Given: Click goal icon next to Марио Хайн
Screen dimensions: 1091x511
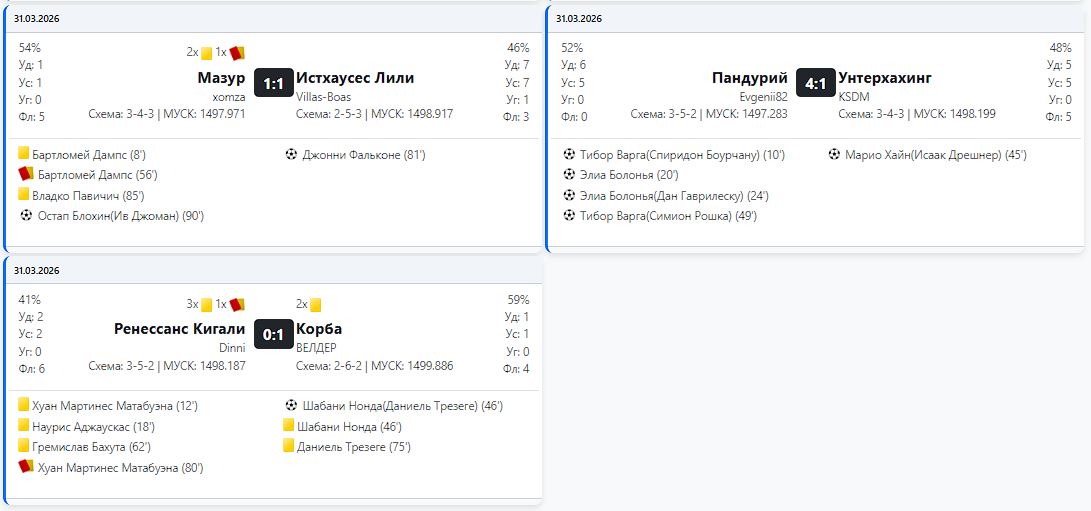Looking at the screenshot, I should click(835, 155).
